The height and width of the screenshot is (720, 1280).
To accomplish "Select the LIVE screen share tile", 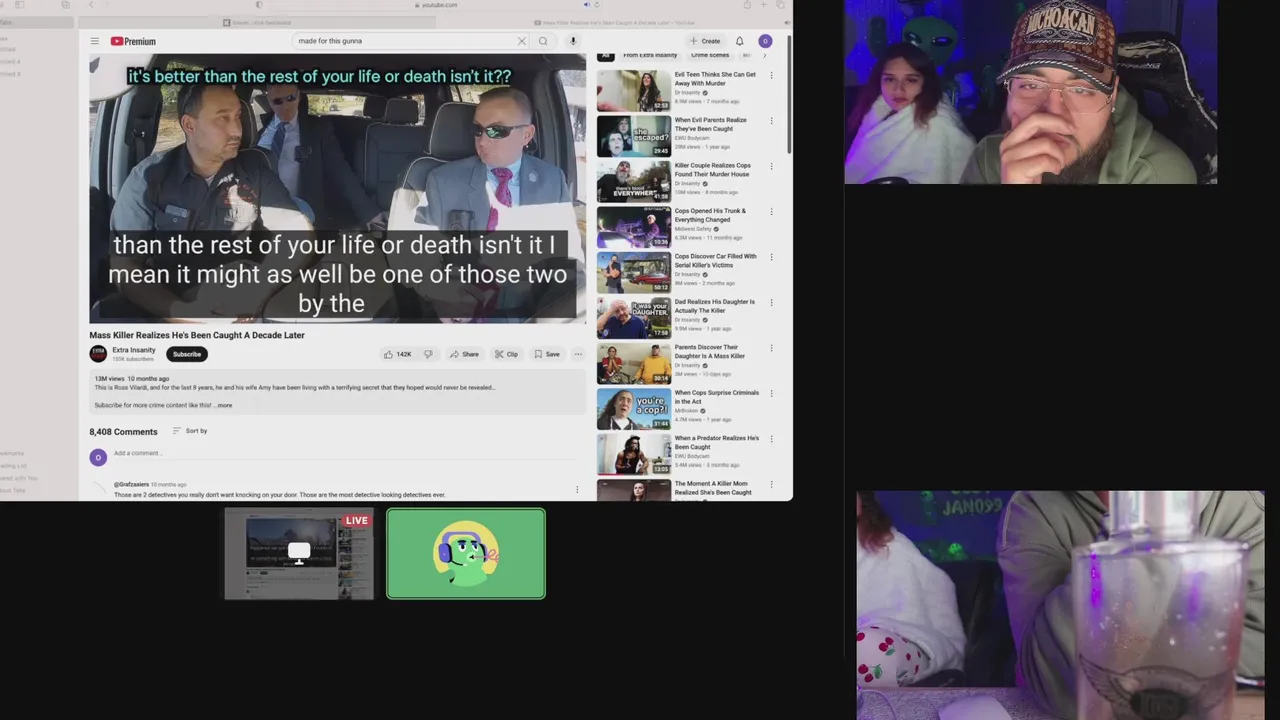I will click(x=299, y=554).
